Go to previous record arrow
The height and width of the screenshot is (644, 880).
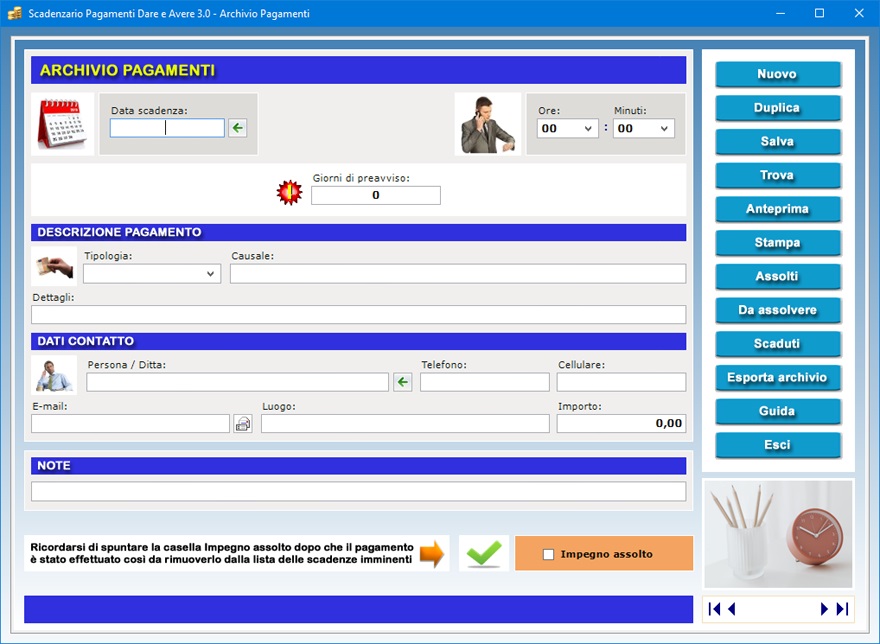tap(731, 609)
